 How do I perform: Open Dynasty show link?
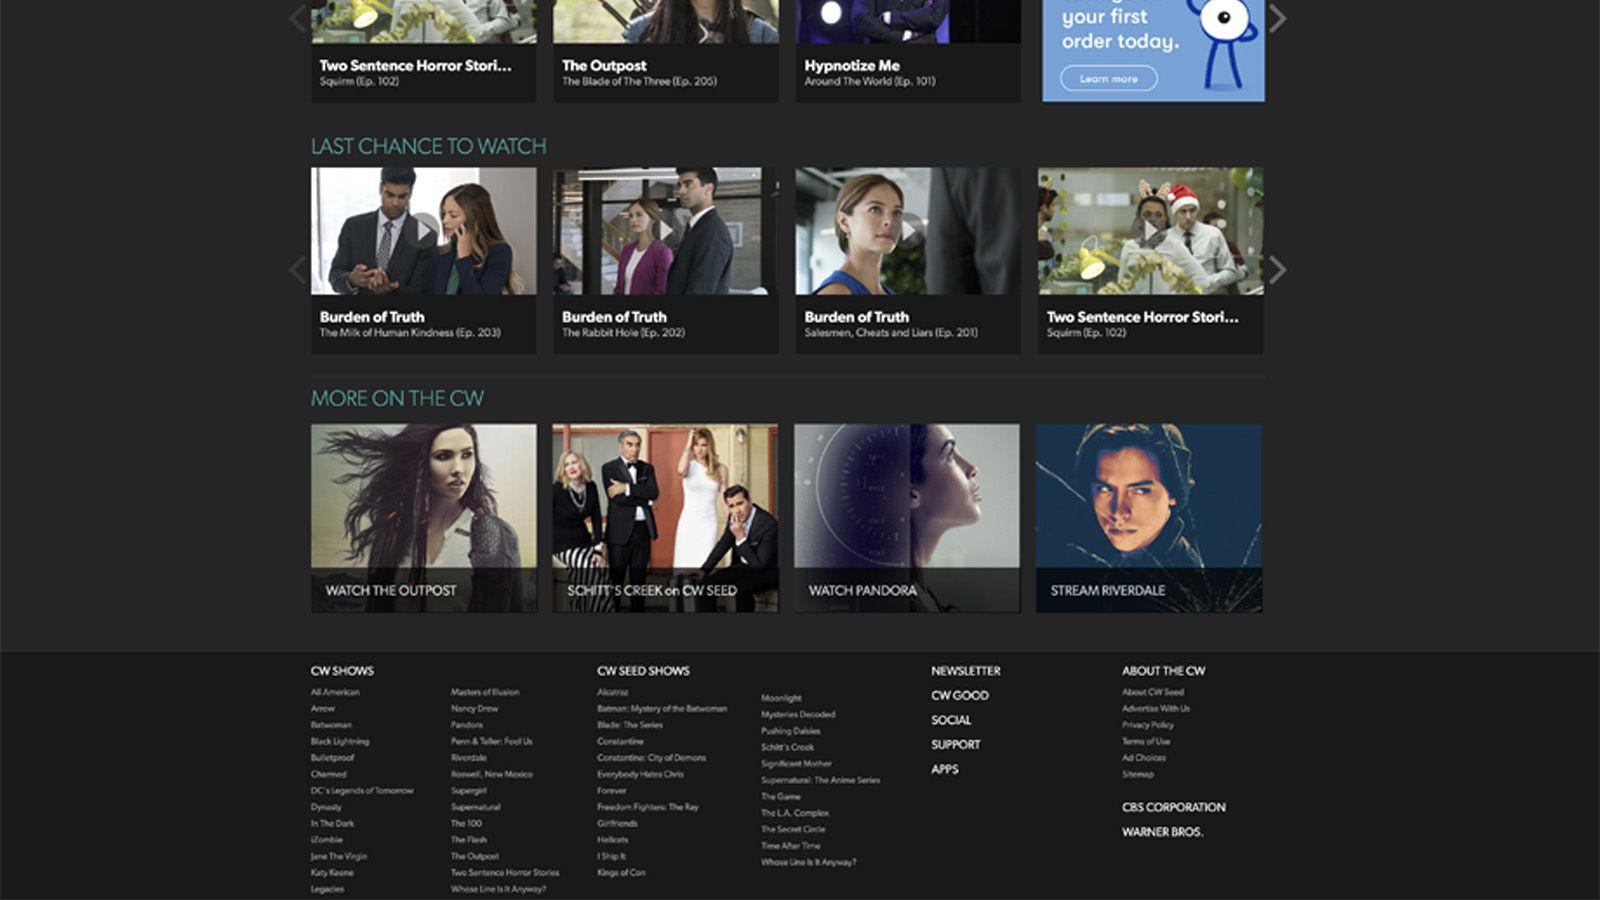(326, 807)
